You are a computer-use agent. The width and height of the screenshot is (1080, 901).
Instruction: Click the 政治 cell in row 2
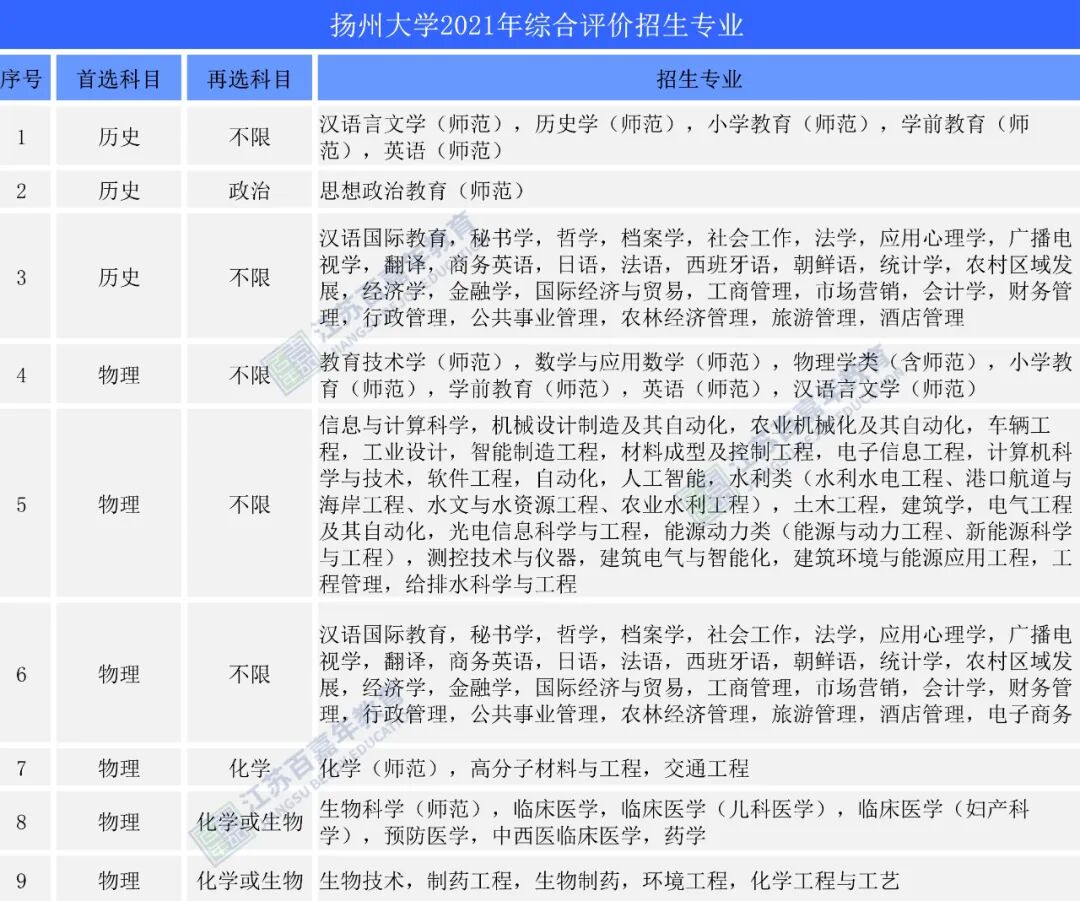[248, 188]
